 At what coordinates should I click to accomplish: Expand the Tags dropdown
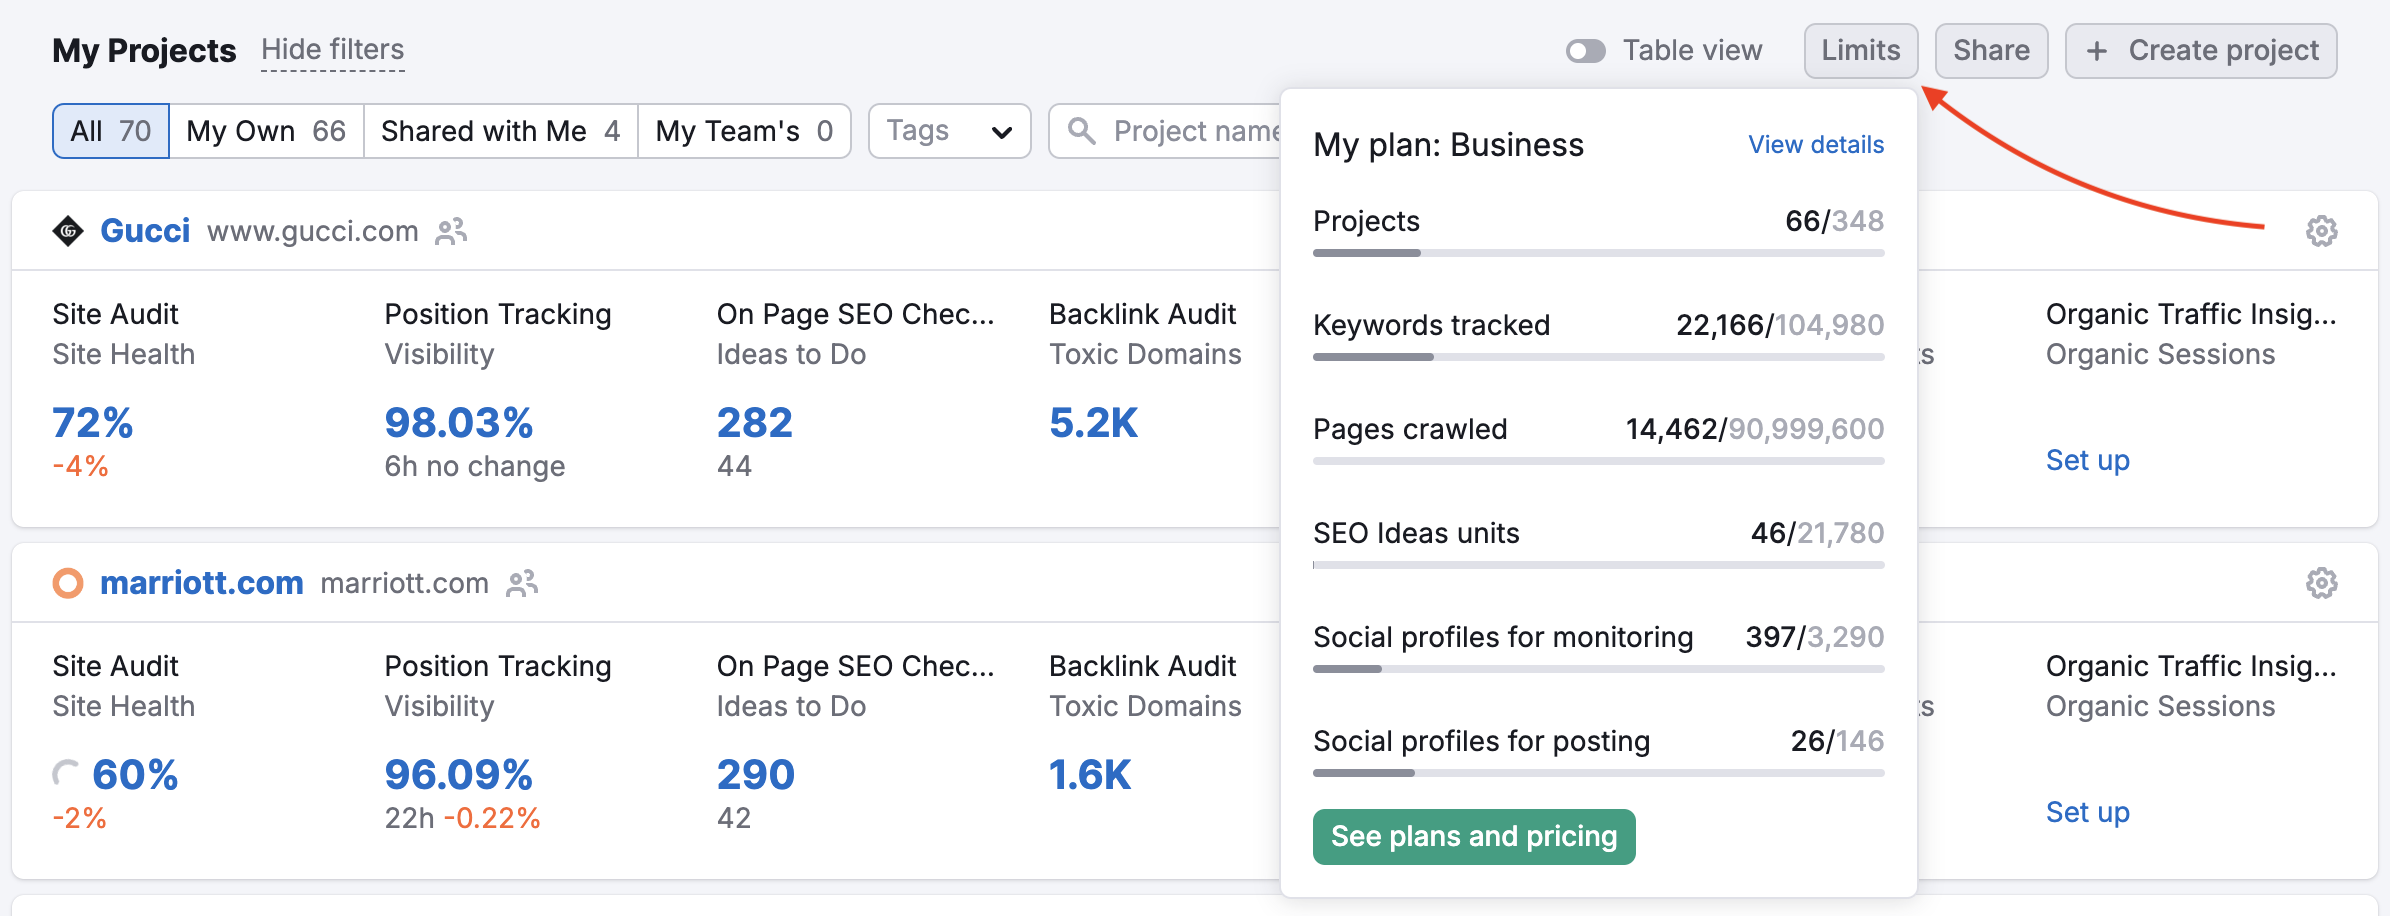949,131
